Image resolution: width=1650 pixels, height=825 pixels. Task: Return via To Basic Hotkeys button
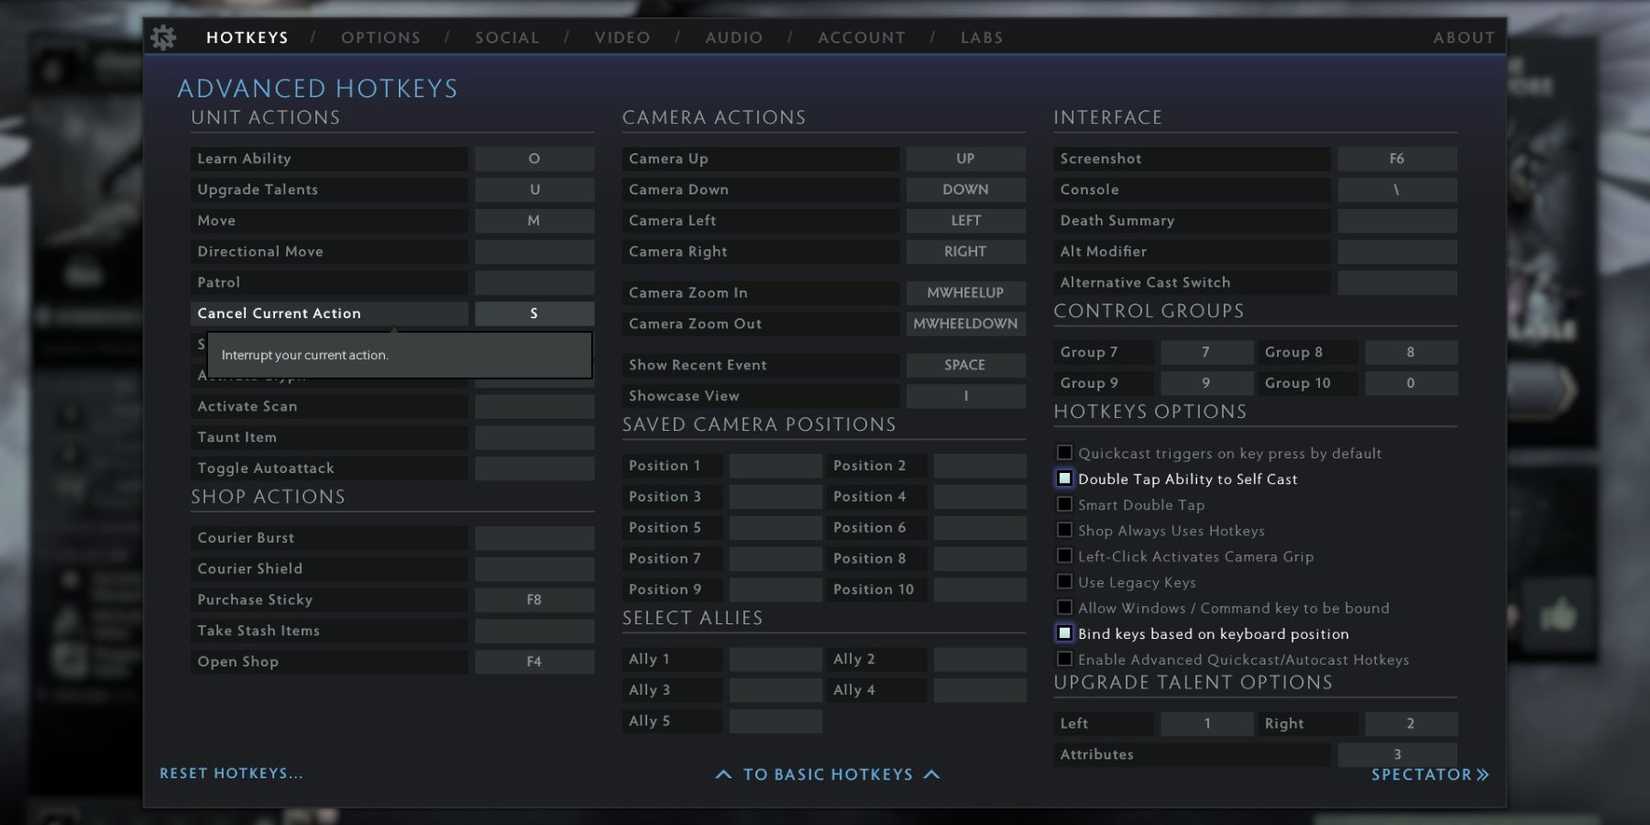coord(828,774)
